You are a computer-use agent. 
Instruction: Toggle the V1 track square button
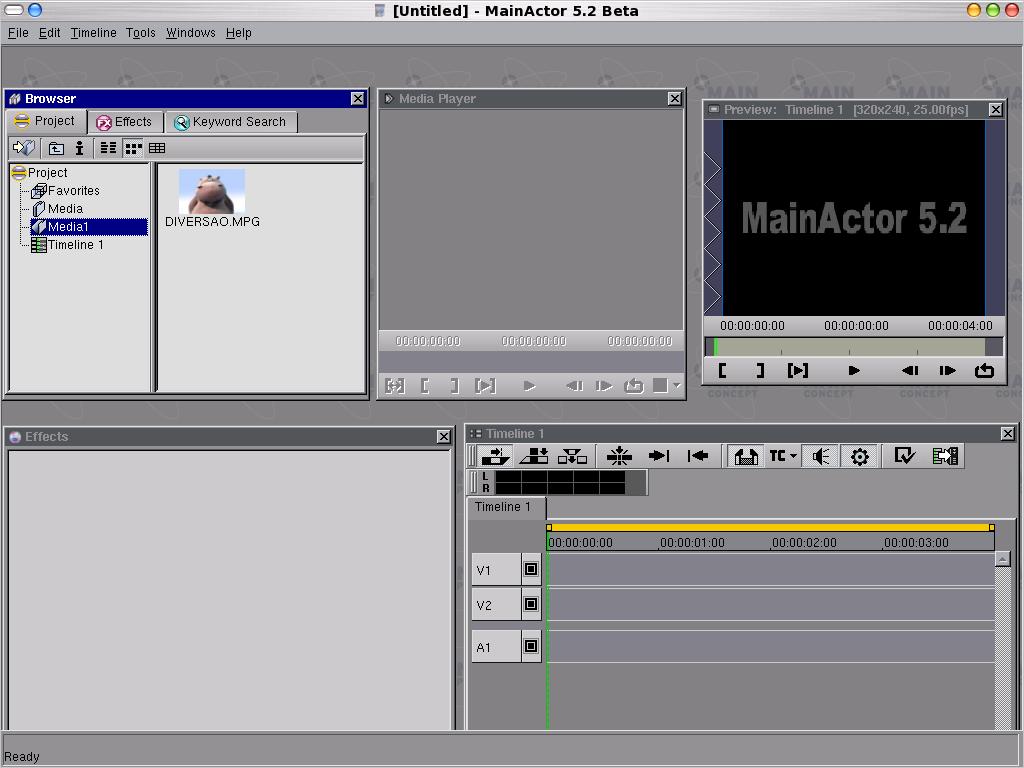pyautogui.click(x=531, y=569)
